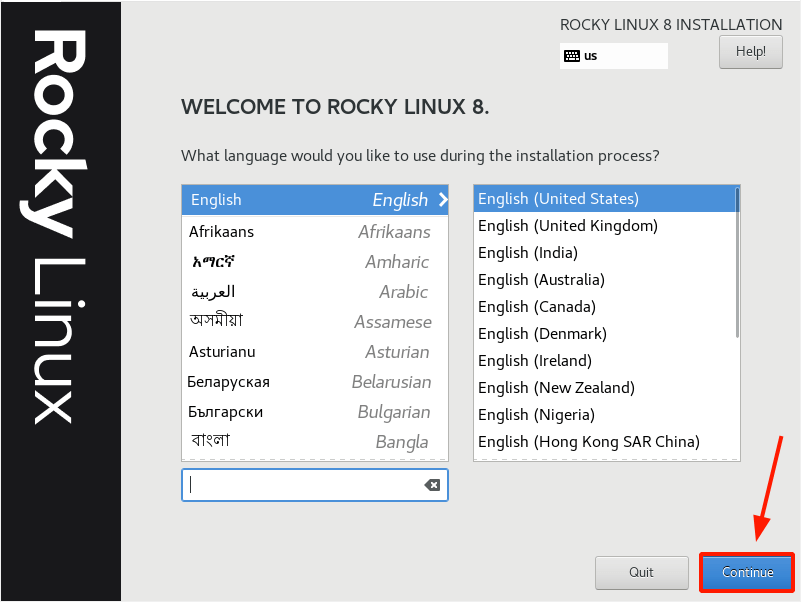801x602 pixels.
Task: Click the keyboard layout icon
Action: [572, 56]
